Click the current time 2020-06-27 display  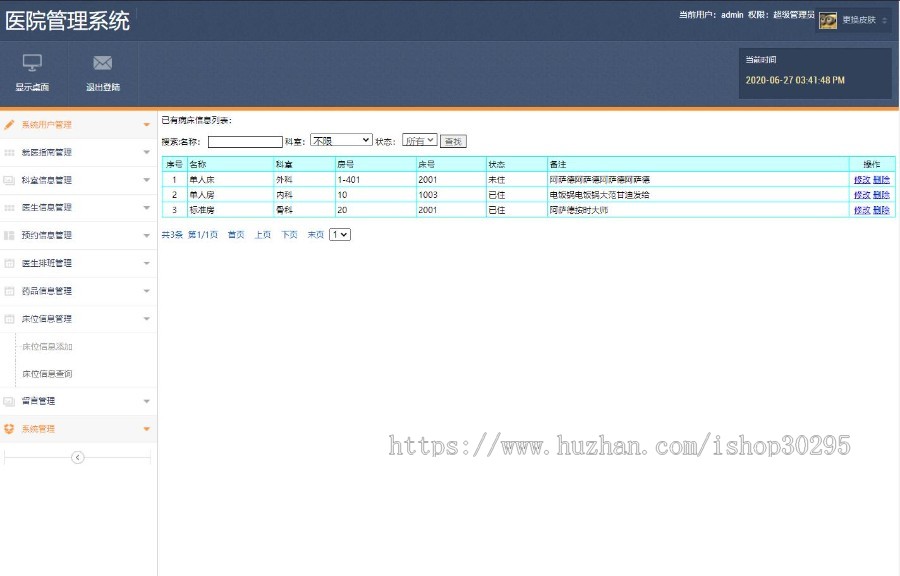click(x=795, y=80)
